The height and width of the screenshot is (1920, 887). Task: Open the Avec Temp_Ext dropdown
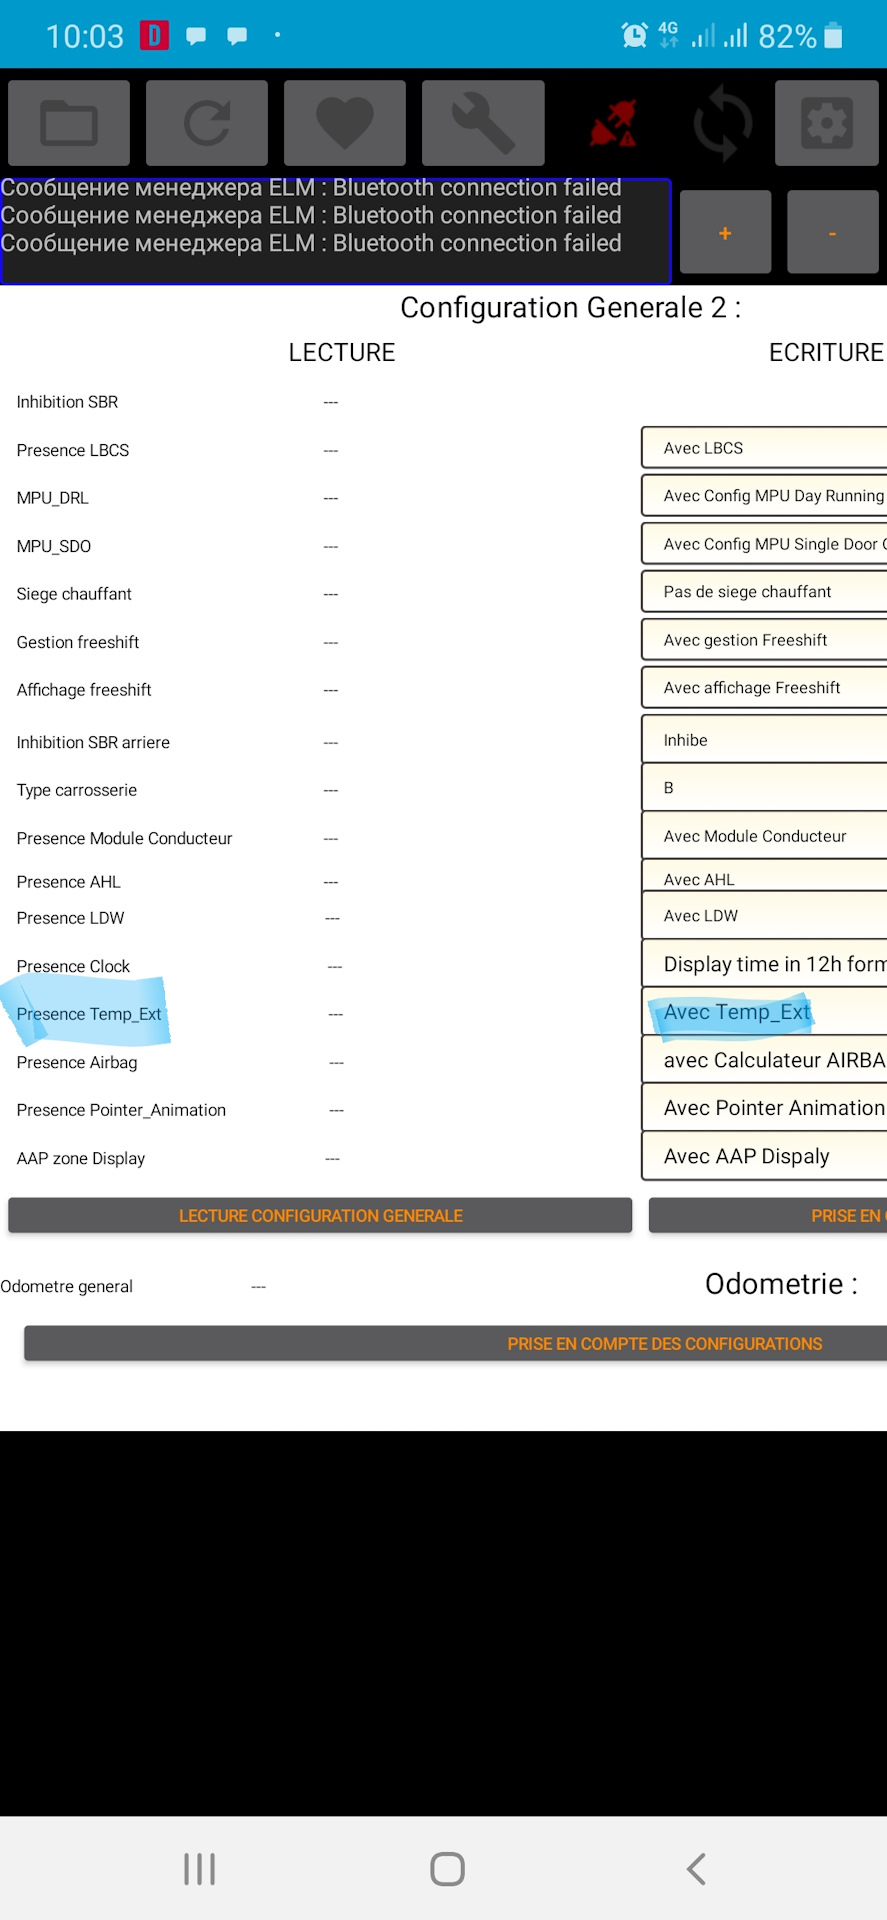point(764,1012)
